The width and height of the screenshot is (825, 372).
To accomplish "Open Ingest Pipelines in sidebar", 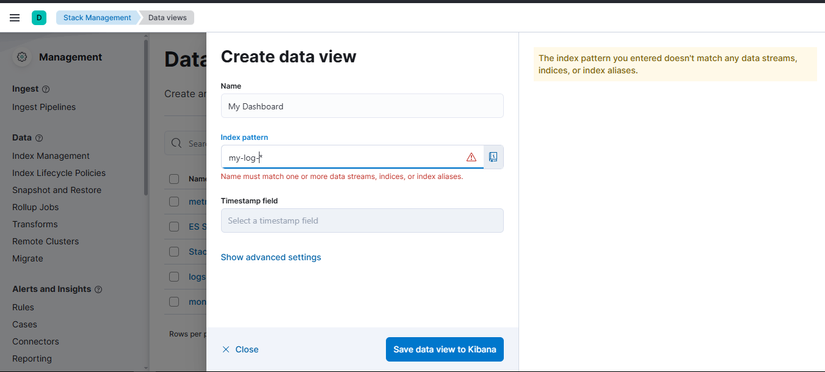I will 44,107.
